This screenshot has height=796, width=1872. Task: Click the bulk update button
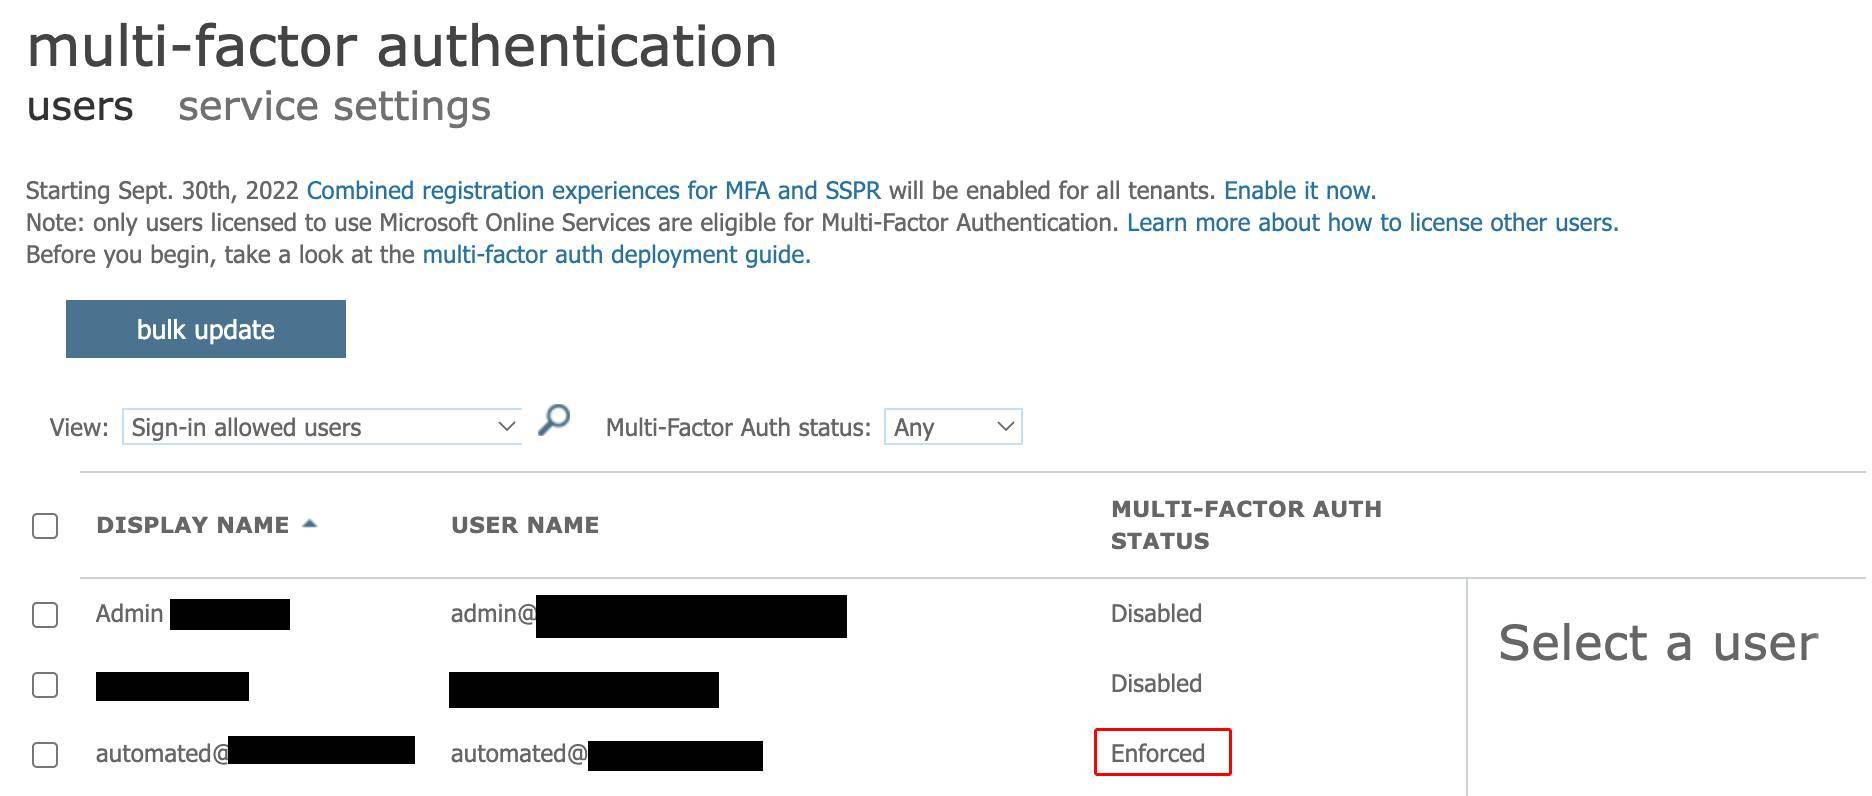[206, 329]
